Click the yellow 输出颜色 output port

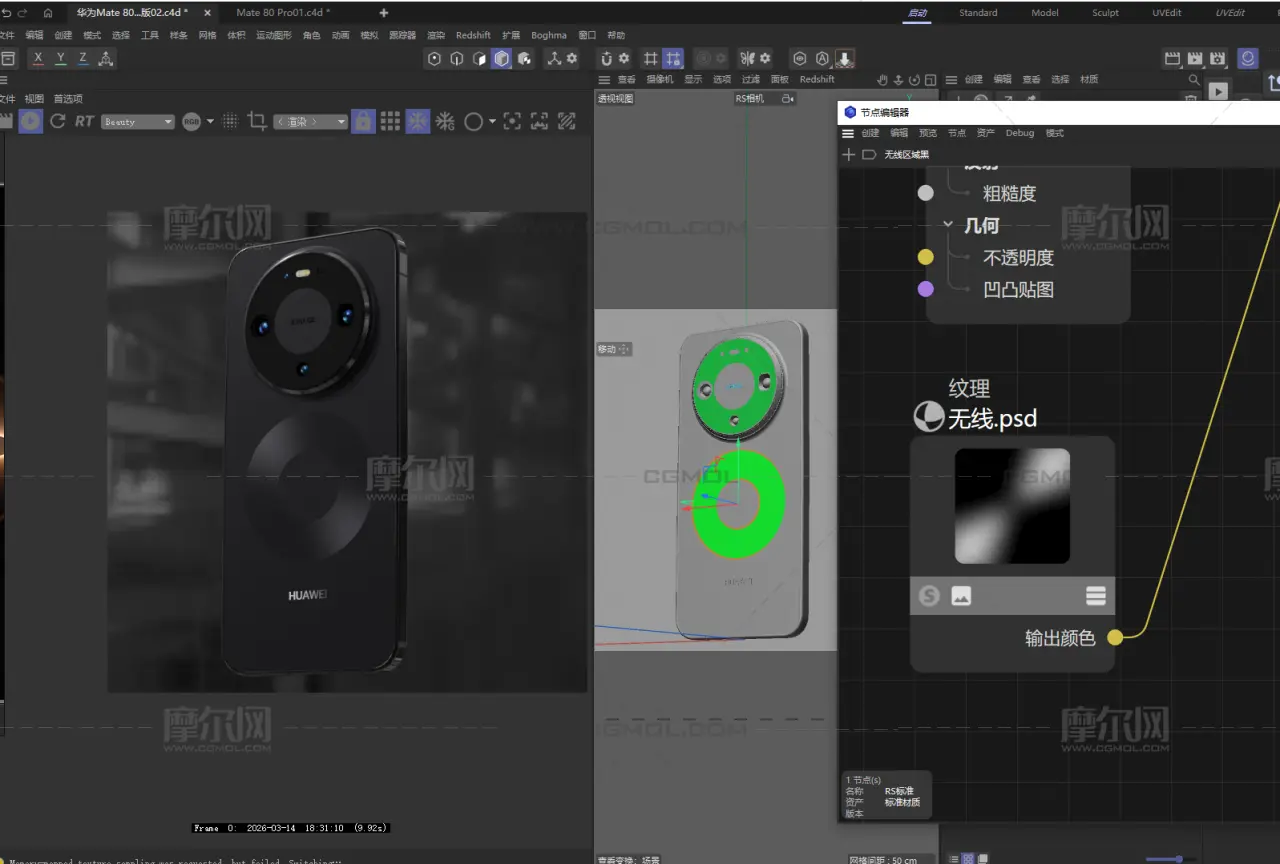(1115, 637)
